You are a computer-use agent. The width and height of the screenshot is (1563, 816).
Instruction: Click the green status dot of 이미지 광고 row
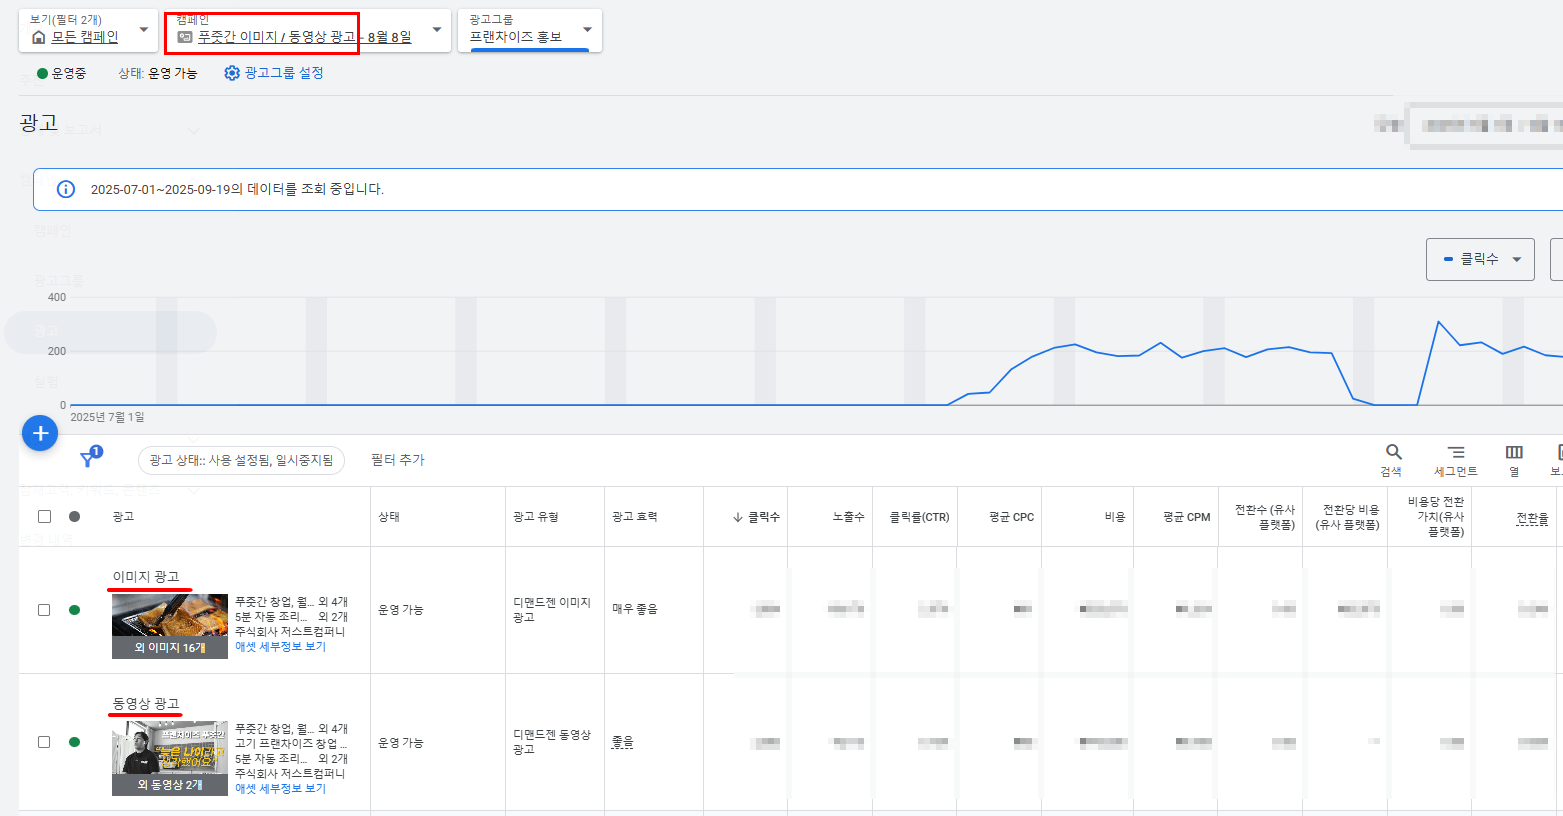tap(74, 610)
